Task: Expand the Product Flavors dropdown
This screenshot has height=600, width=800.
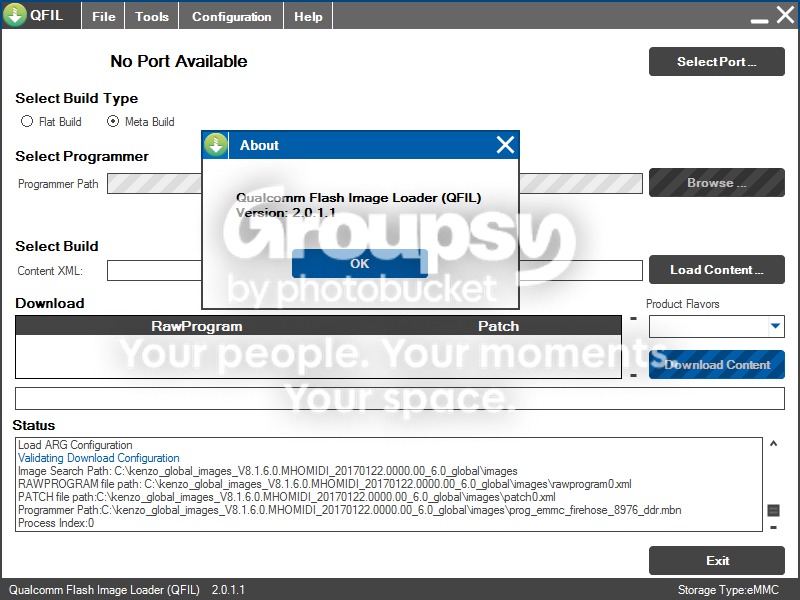Action: pyautogui.click(x=776, y=326)
